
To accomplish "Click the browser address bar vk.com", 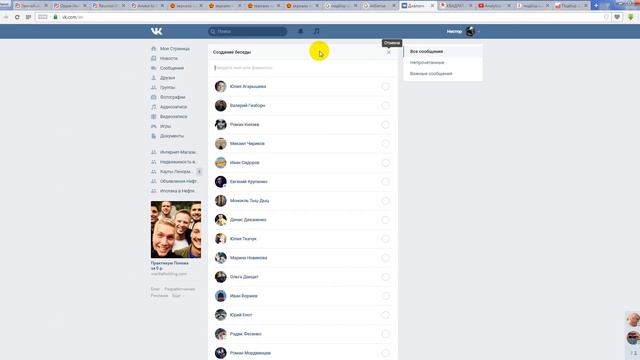I will (x=72, y=17).
